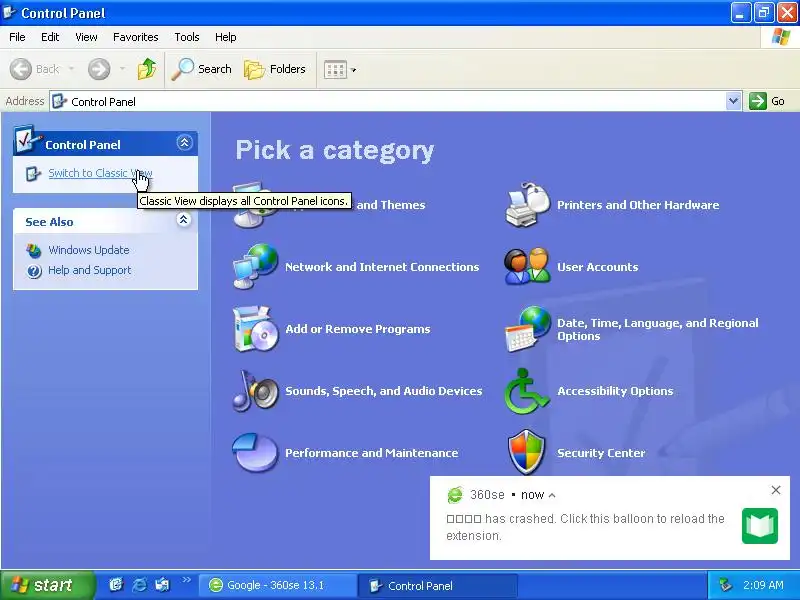Open Sounds, Speech, and Audio speaker icon

(256, 391)
